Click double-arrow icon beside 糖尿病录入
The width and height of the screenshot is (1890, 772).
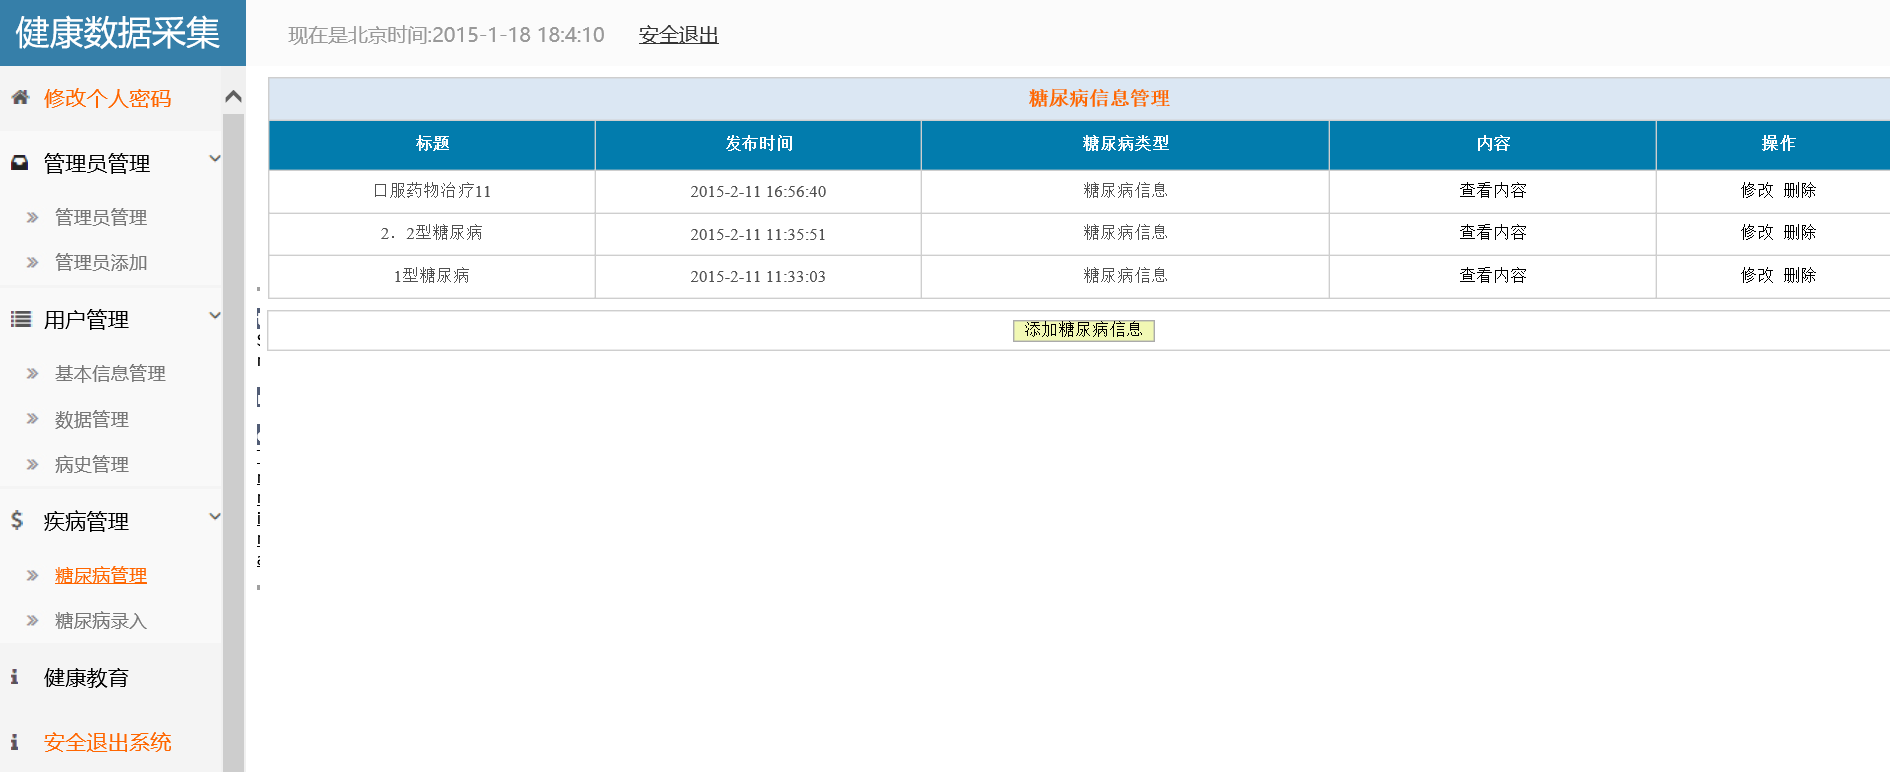click(x=33, y=621)
